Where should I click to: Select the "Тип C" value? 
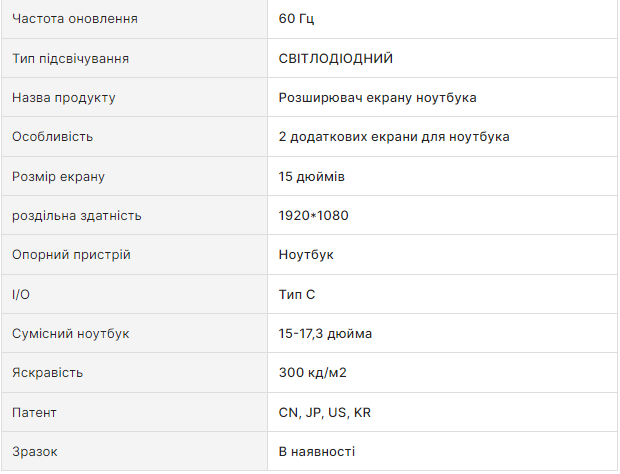(298, 295)
